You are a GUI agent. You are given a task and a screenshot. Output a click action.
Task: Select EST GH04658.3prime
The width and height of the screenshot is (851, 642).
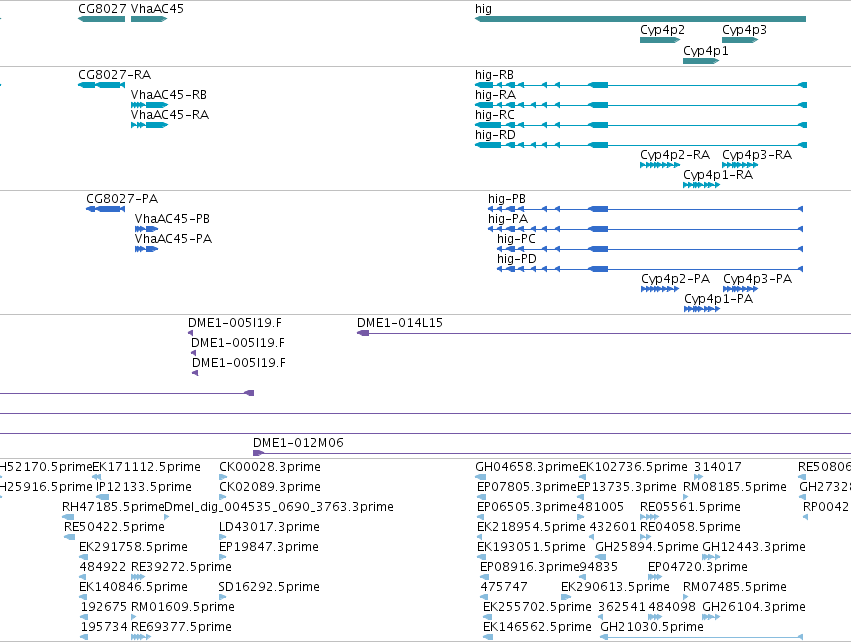(x=527, y=467)
